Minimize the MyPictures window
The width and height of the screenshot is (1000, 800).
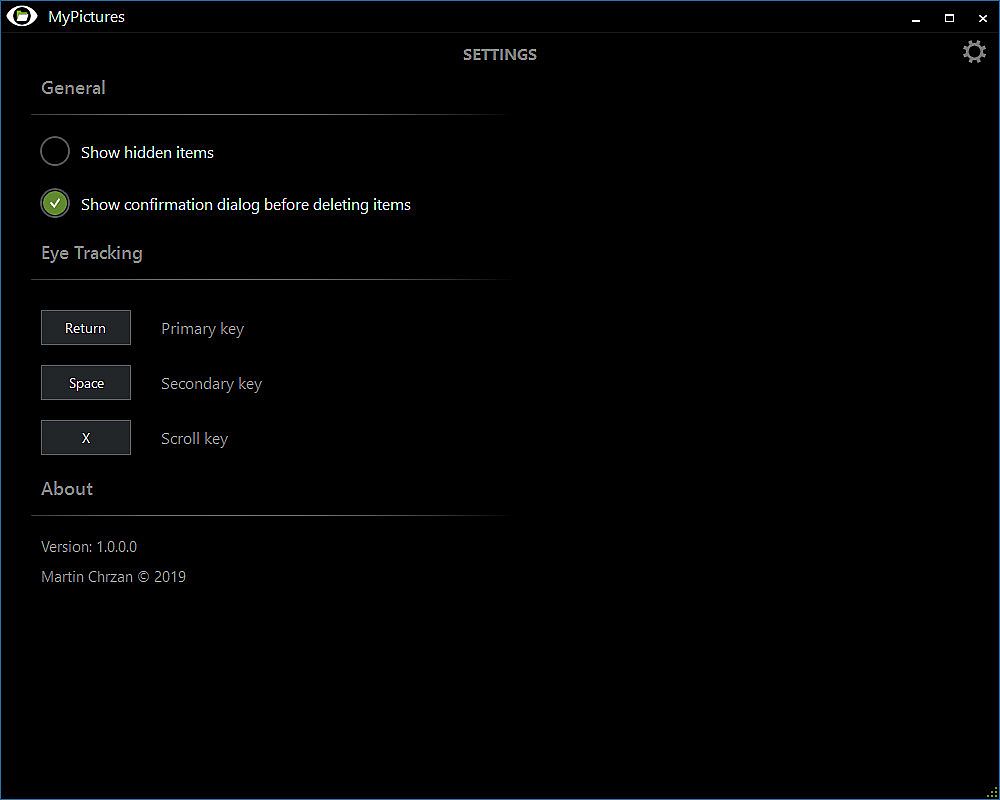coord(916,19)
